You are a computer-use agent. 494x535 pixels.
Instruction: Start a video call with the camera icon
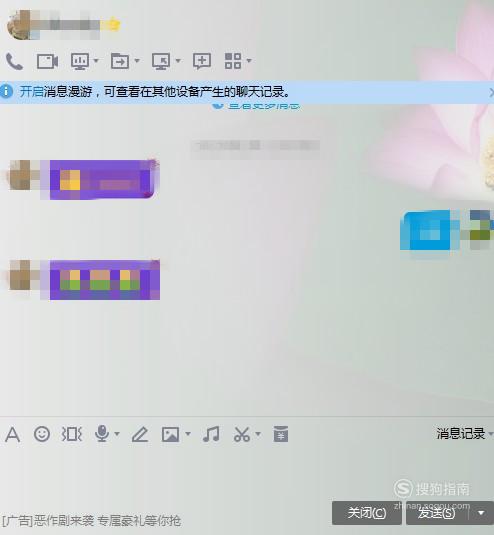tap(47, 61)
